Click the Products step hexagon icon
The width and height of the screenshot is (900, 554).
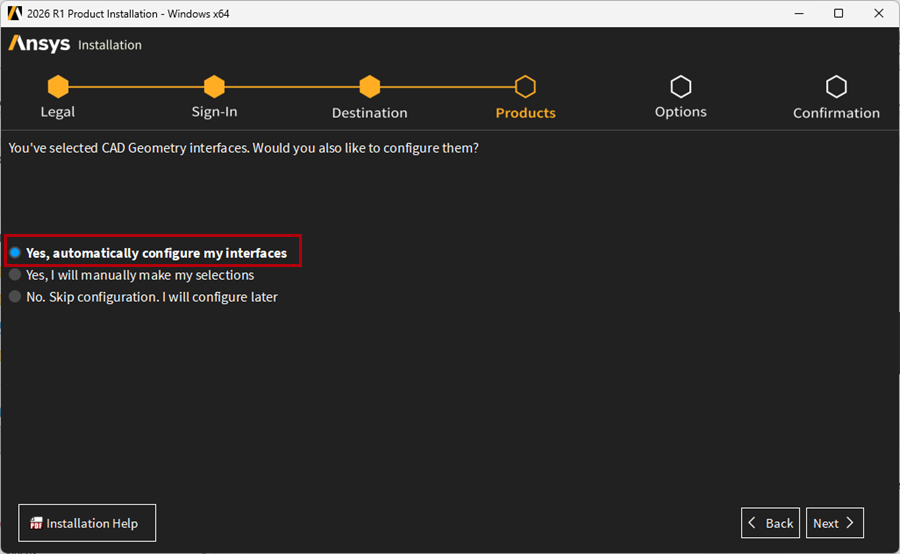click(x=525, y=87)
